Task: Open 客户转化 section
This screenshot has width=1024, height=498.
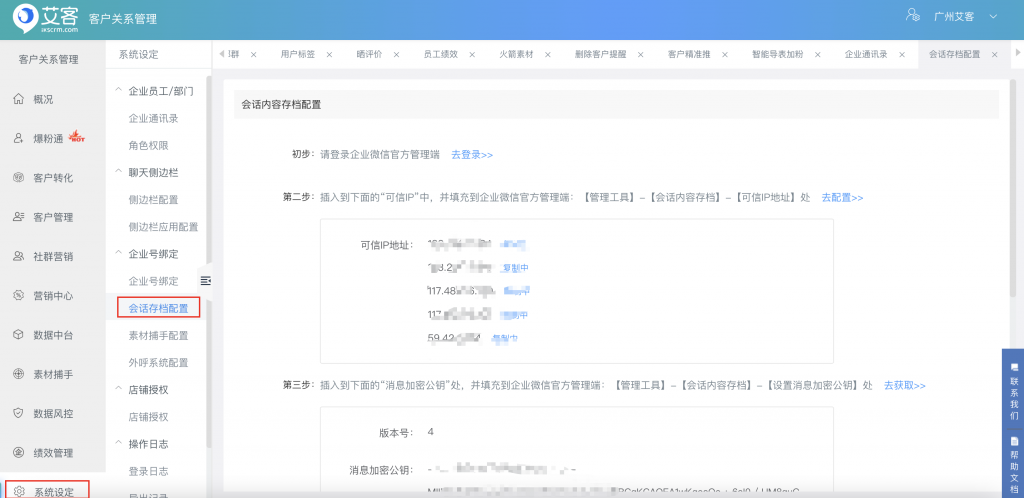Action: click(53, 178)
